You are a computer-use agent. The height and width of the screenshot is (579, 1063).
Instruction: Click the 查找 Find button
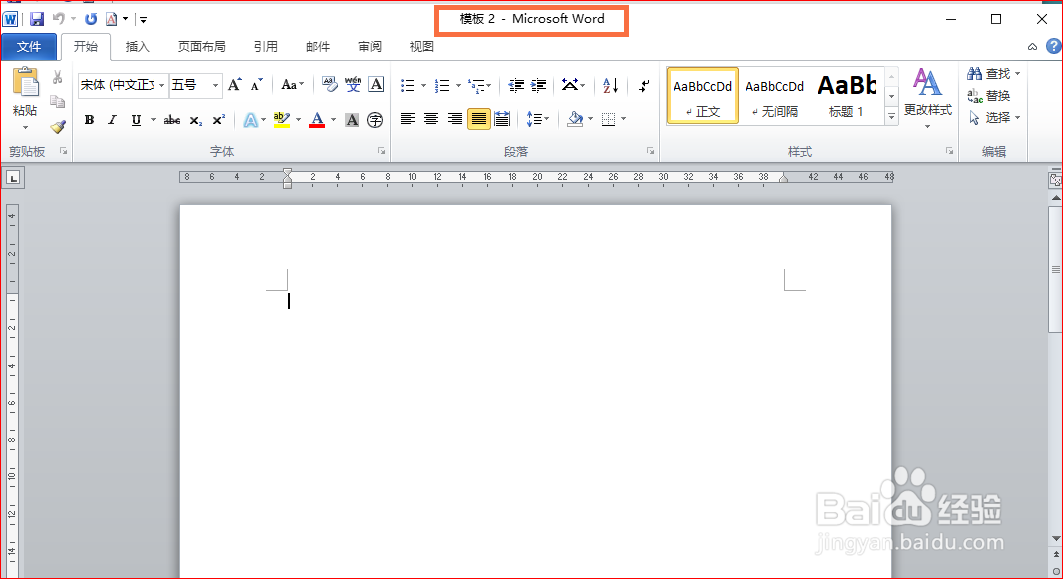(x=994, y=73)
